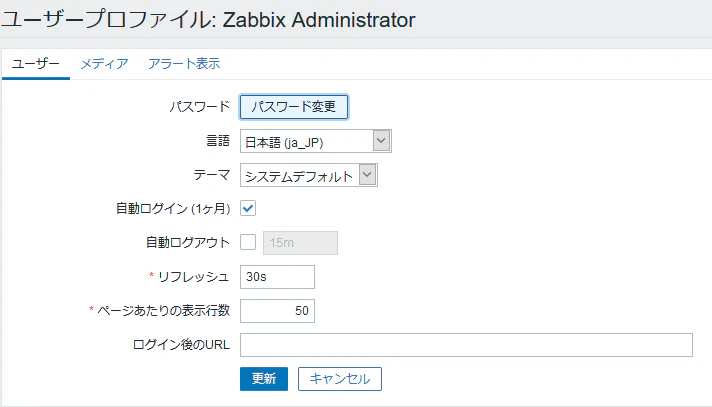Save changes with the 更新 button
Viewport: 712px width, 407px height.
point(264,379)
